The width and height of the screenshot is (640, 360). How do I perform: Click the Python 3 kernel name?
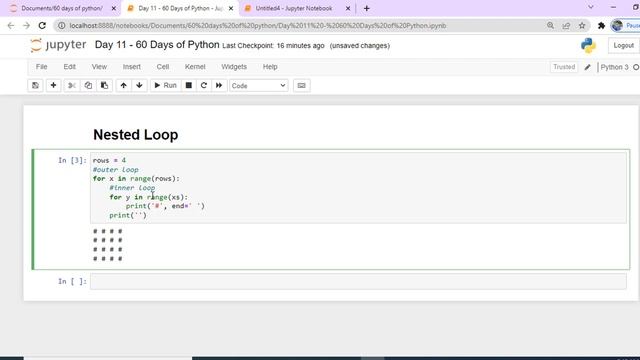click(x=614, y=67)
